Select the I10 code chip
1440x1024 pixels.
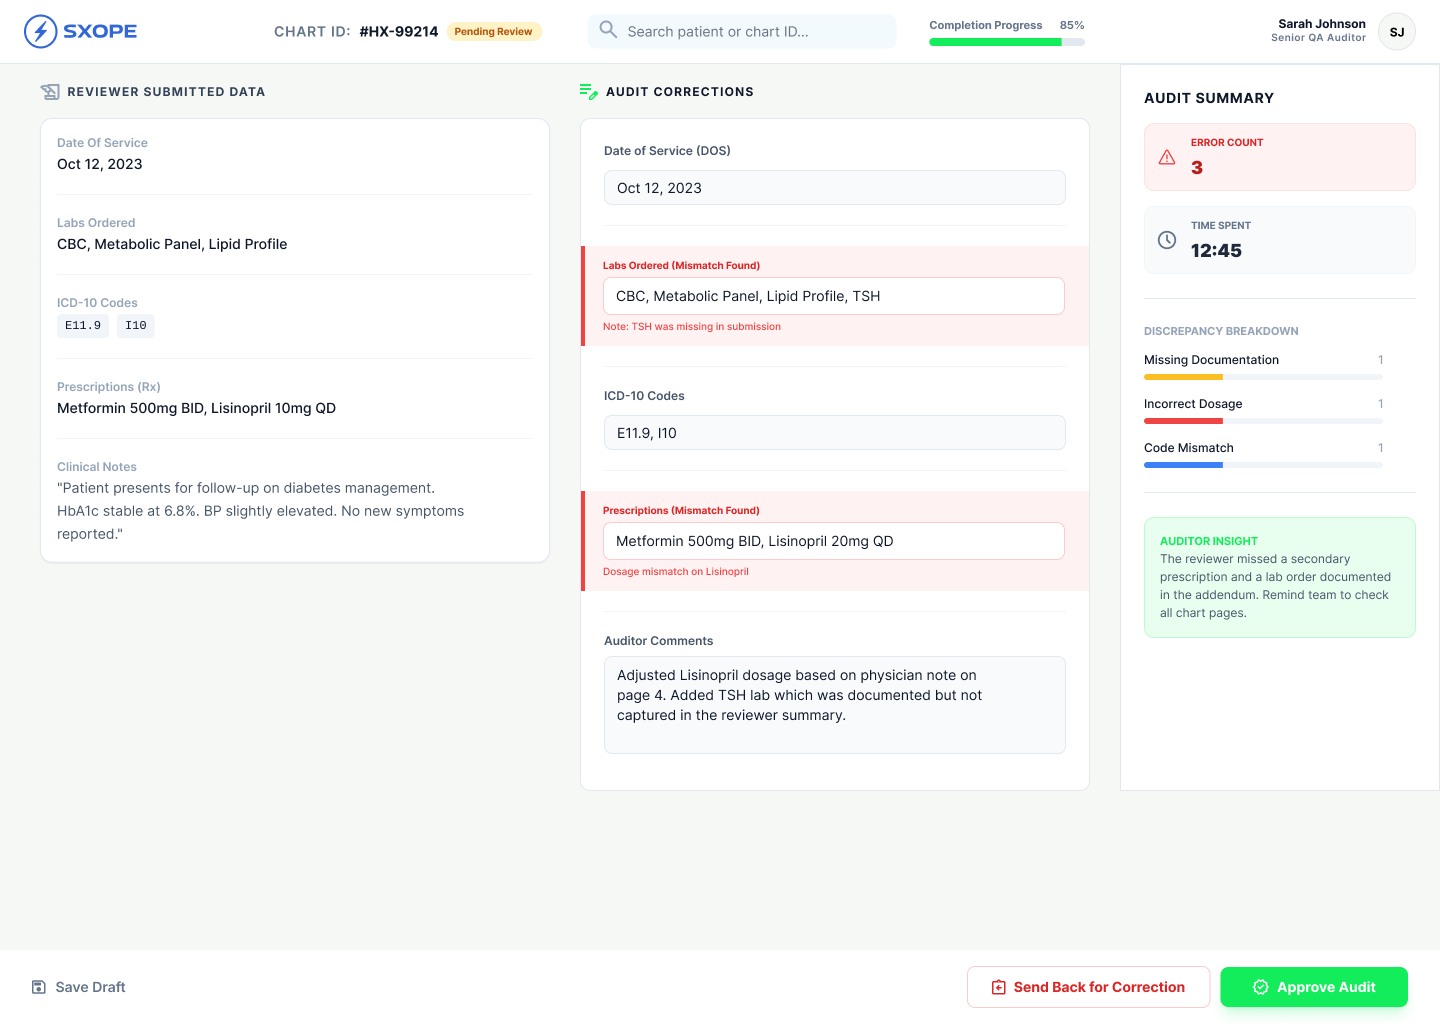coord(136,325)
